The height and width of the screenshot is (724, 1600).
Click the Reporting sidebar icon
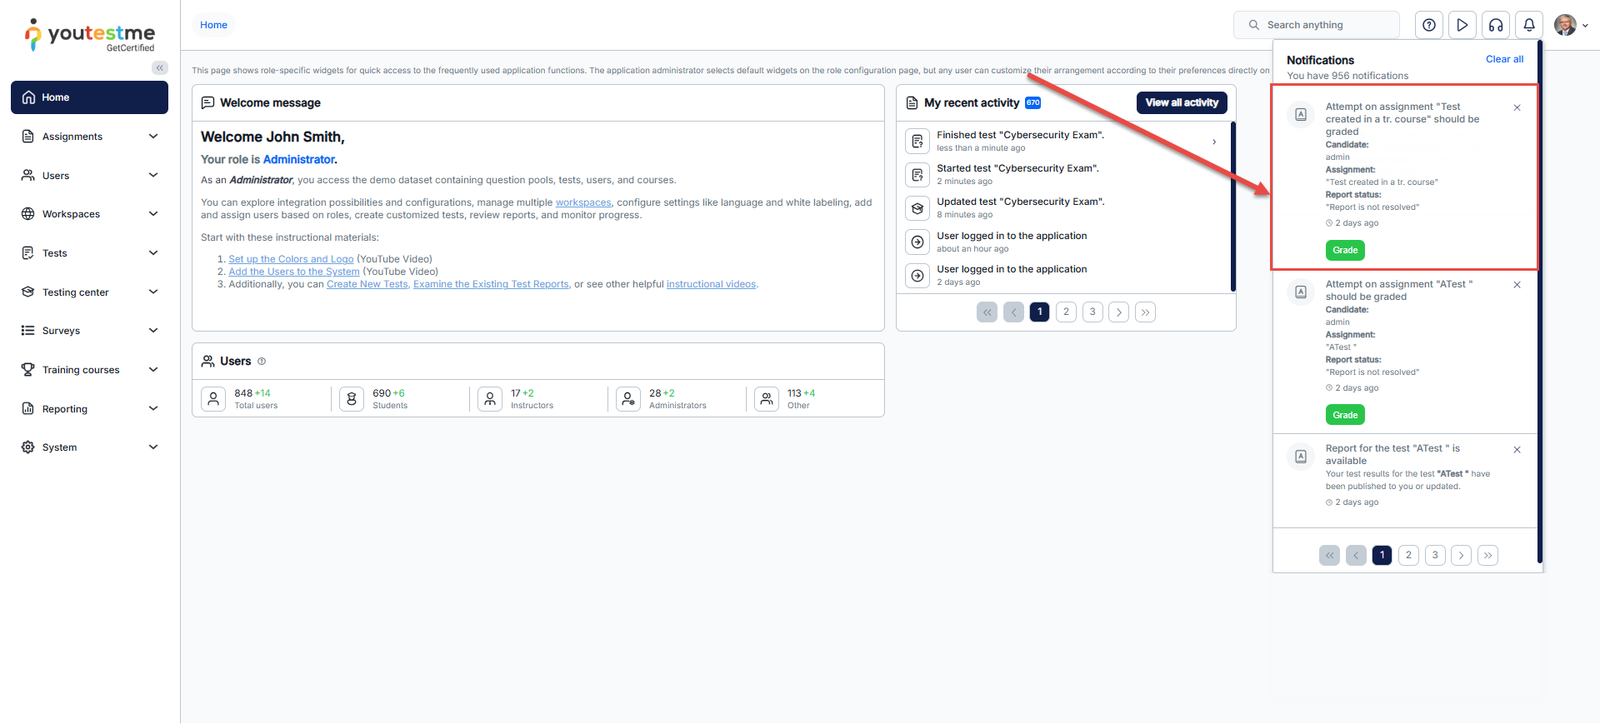tap(28, 409)
